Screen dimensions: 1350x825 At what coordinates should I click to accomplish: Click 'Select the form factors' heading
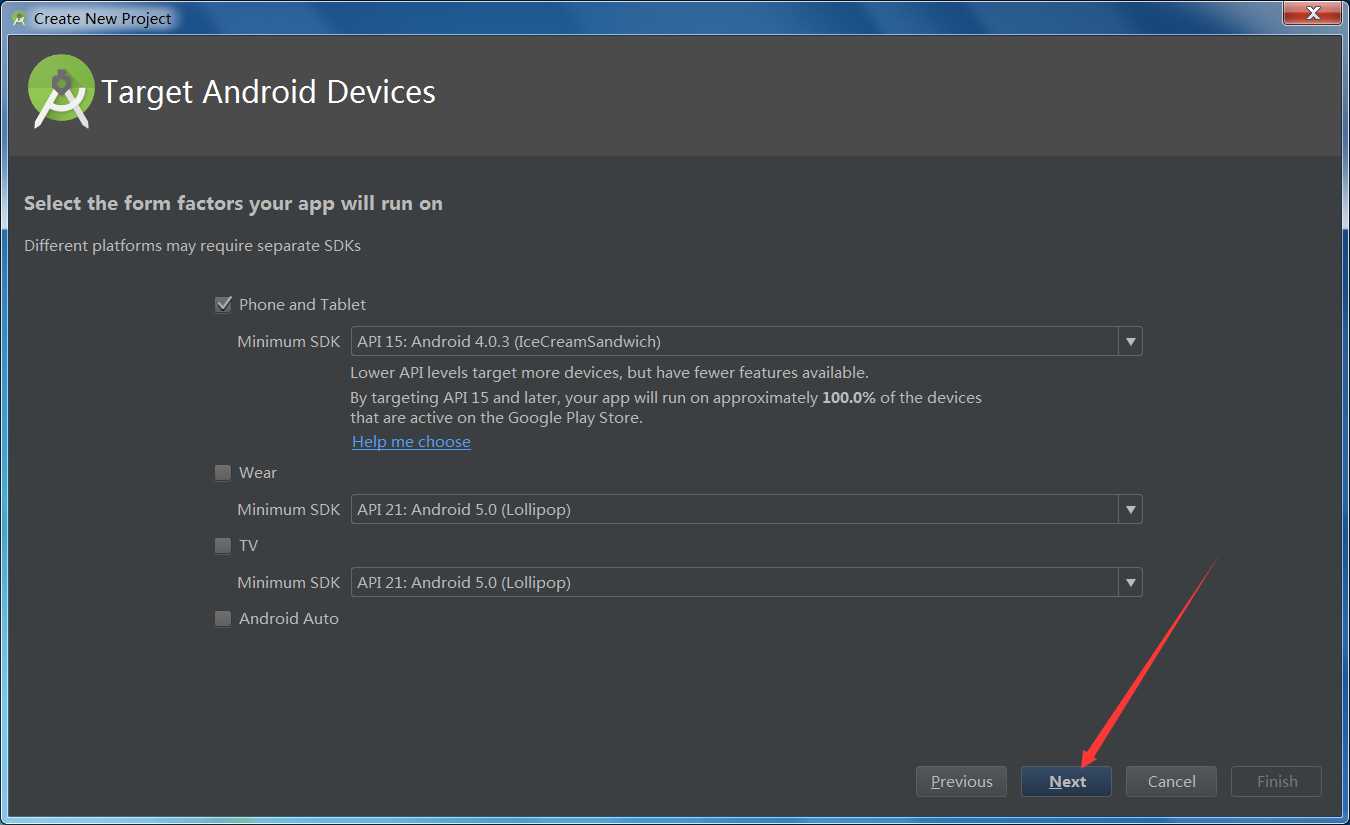233,203
